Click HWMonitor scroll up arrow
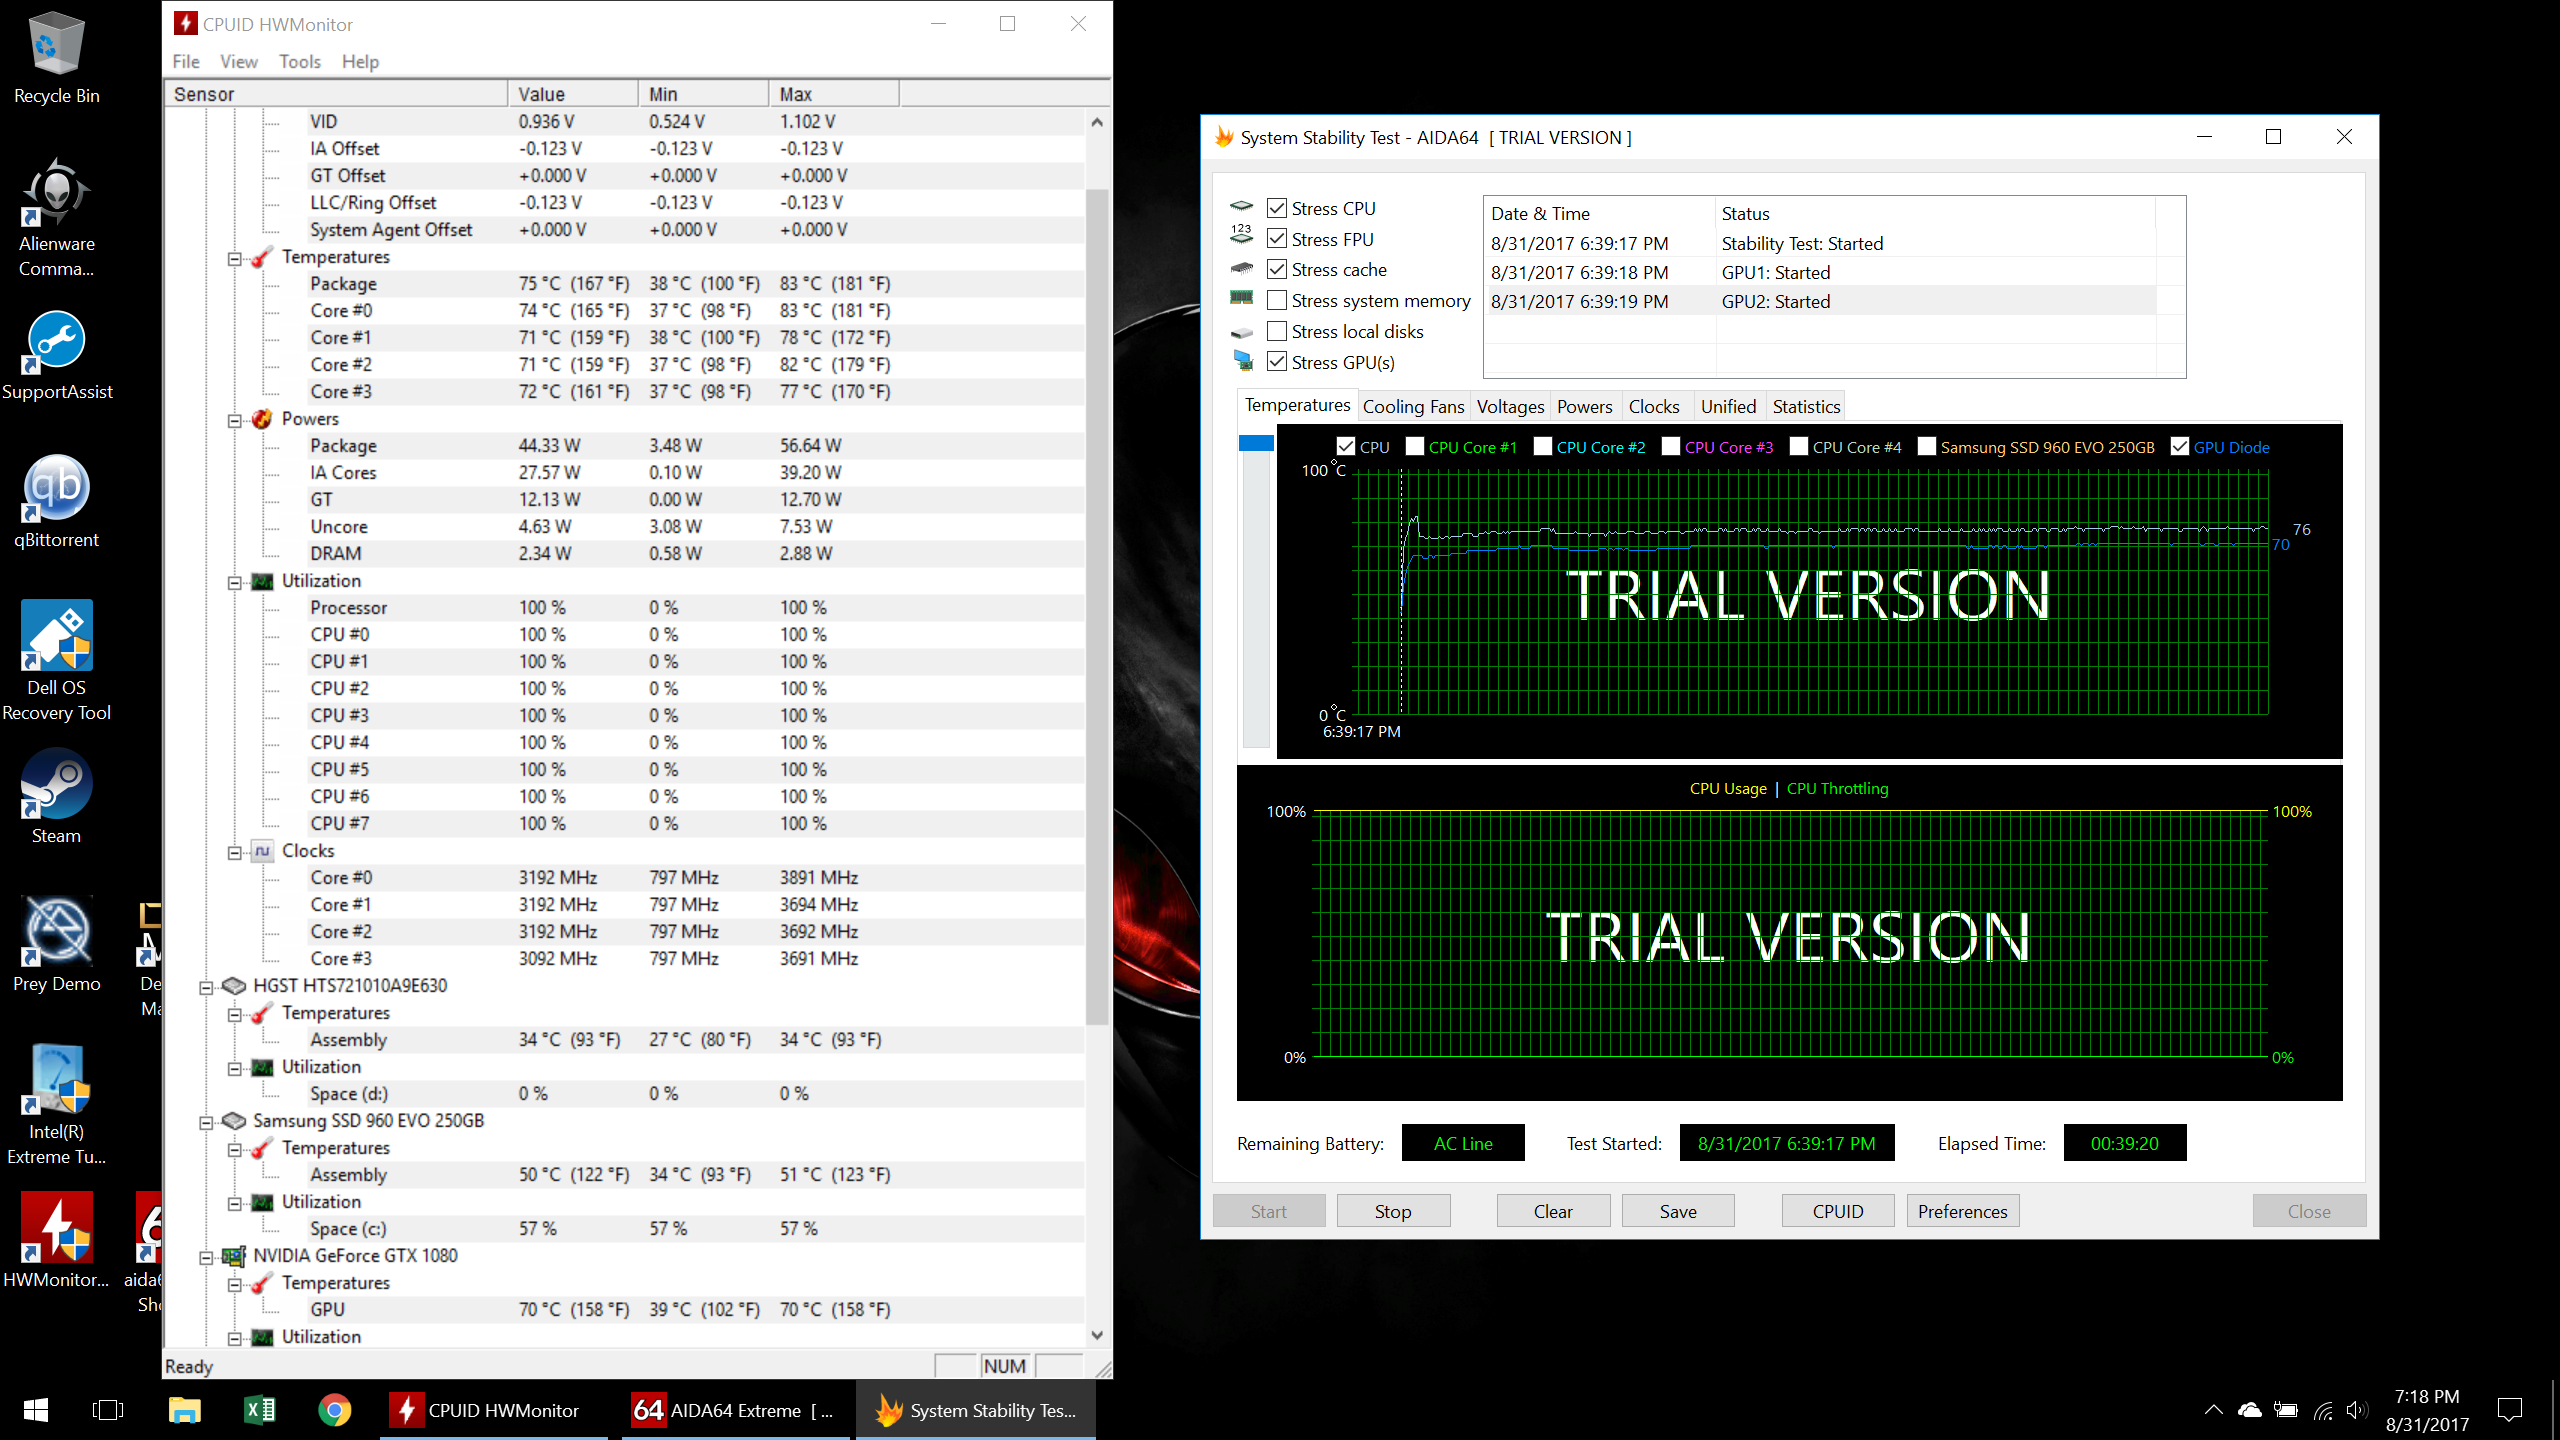2560x1440 pixels. pyautogui.click(x=1097, y=122)
